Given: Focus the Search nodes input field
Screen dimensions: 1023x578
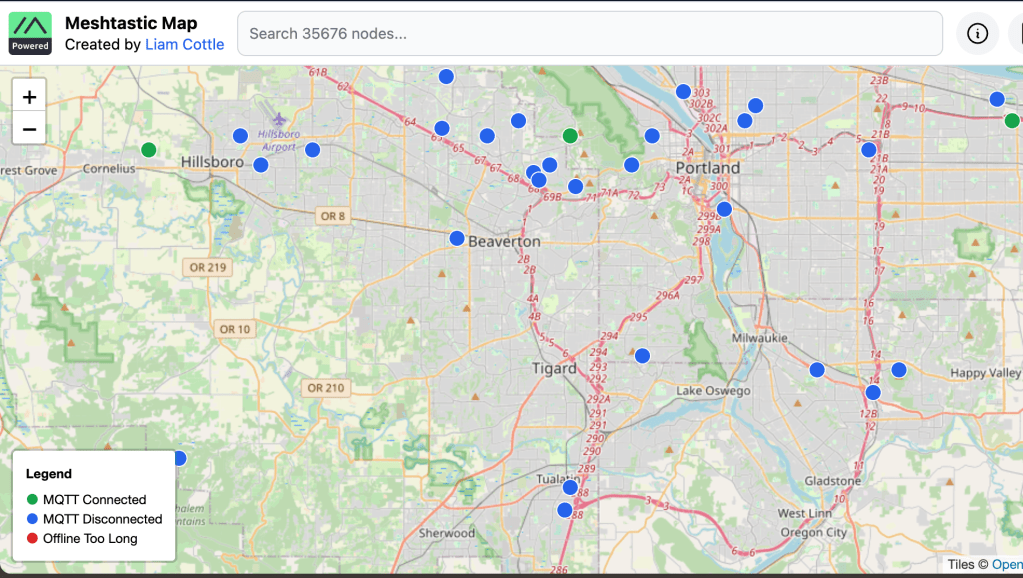Looking at the screenshot, I should (589, 34).
